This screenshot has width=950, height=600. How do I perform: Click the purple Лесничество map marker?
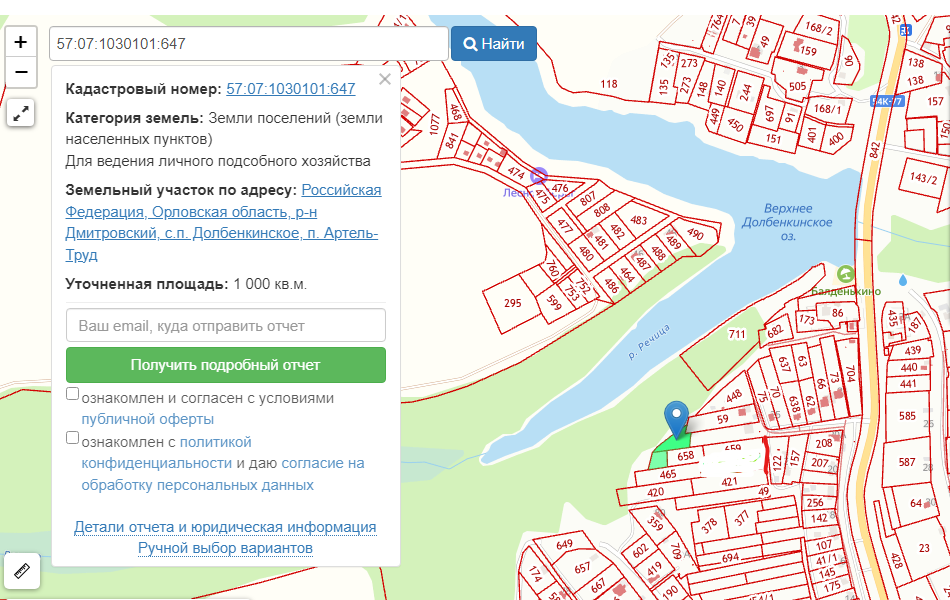539,176
